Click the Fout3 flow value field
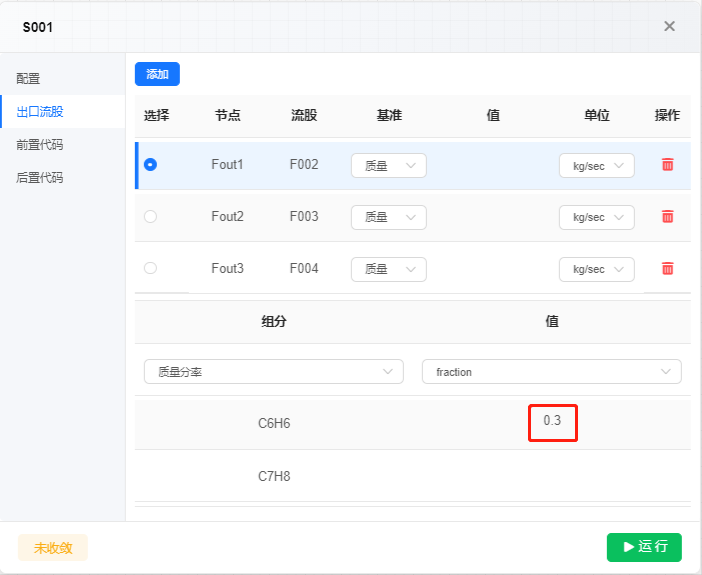702x575 pixels. coord(492,269)
